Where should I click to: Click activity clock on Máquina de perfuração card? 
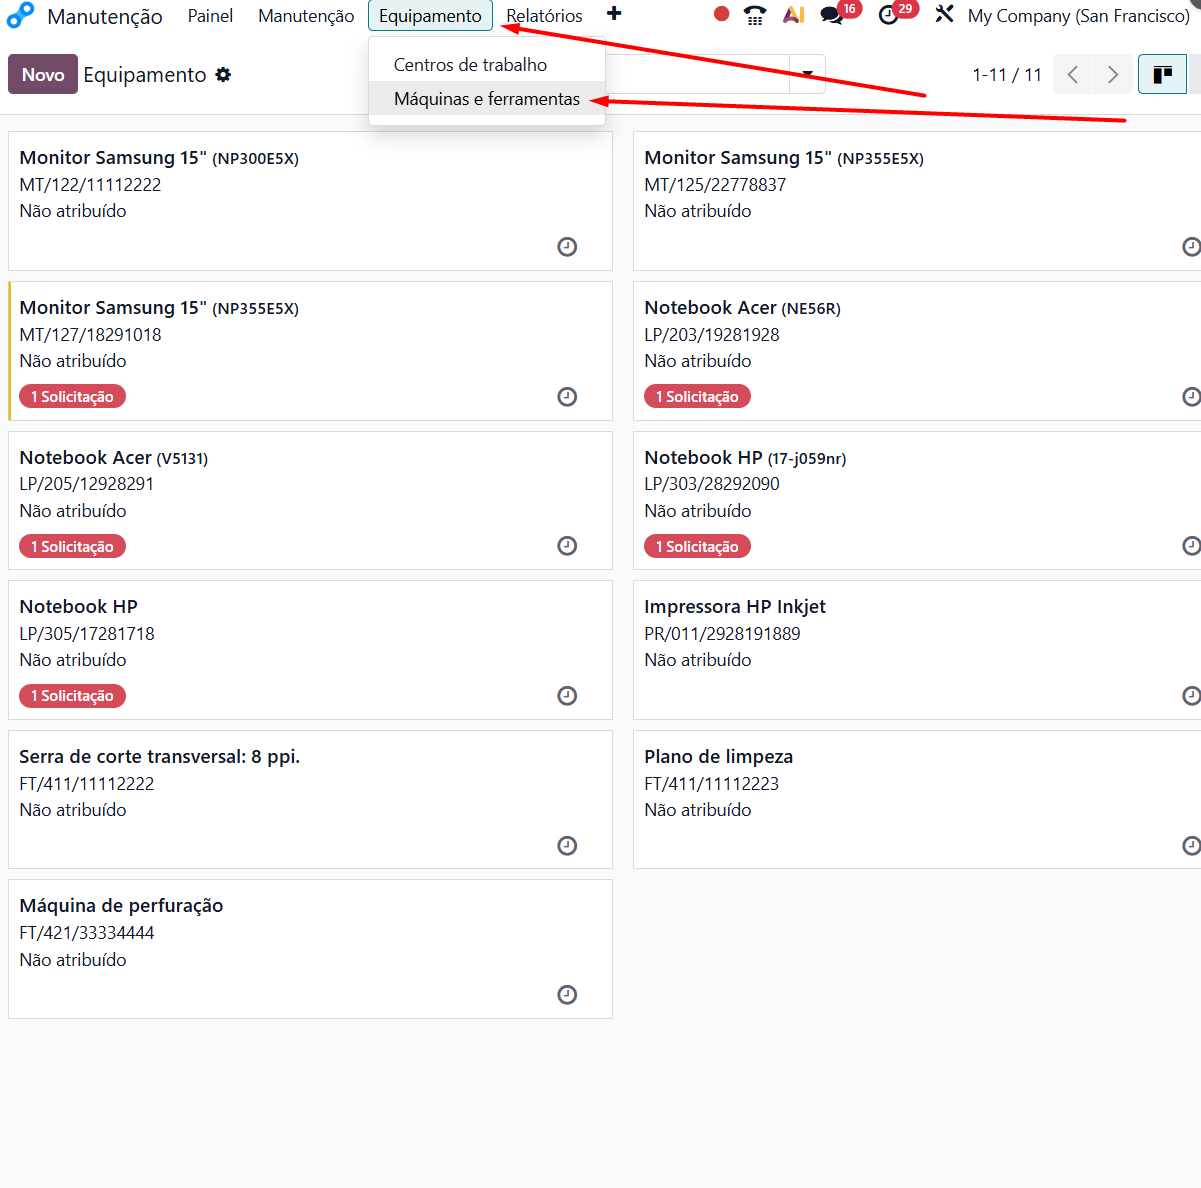pos(567,995)
